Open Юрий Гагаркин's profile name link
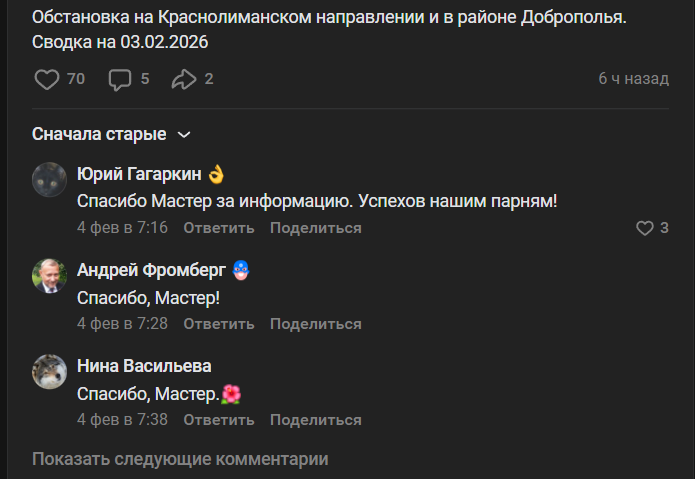The width and height of the screenshot is (695, 479). (139, 174)
